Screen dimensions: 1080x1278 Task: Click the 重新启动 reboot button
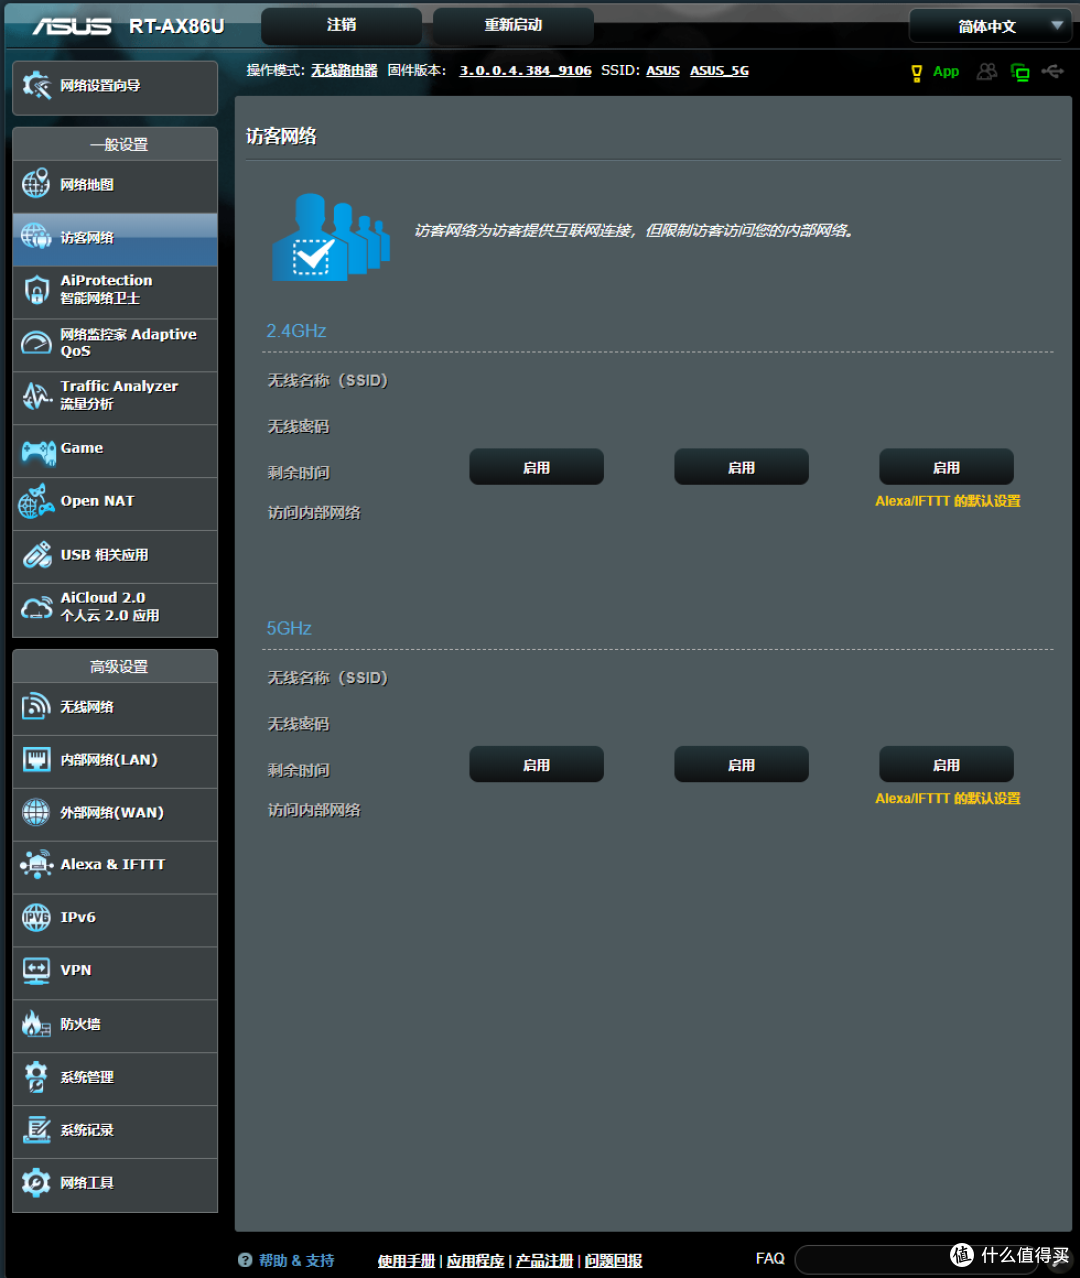[513, 25]
